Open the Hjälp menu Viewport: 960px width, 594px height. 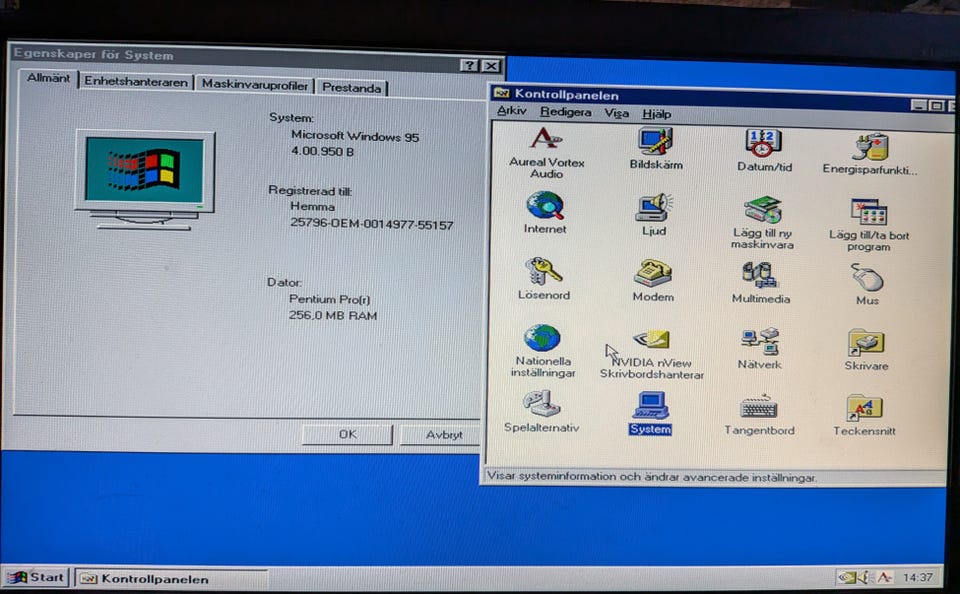(x=656, y=114)
